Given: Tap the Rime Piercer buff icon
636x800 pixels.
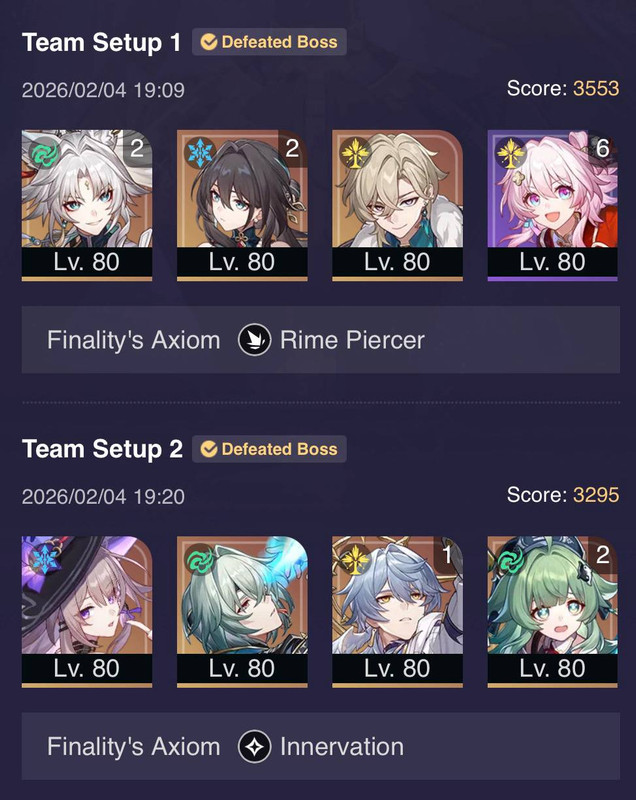Looking at the screenshot, I should pos(255,340).
